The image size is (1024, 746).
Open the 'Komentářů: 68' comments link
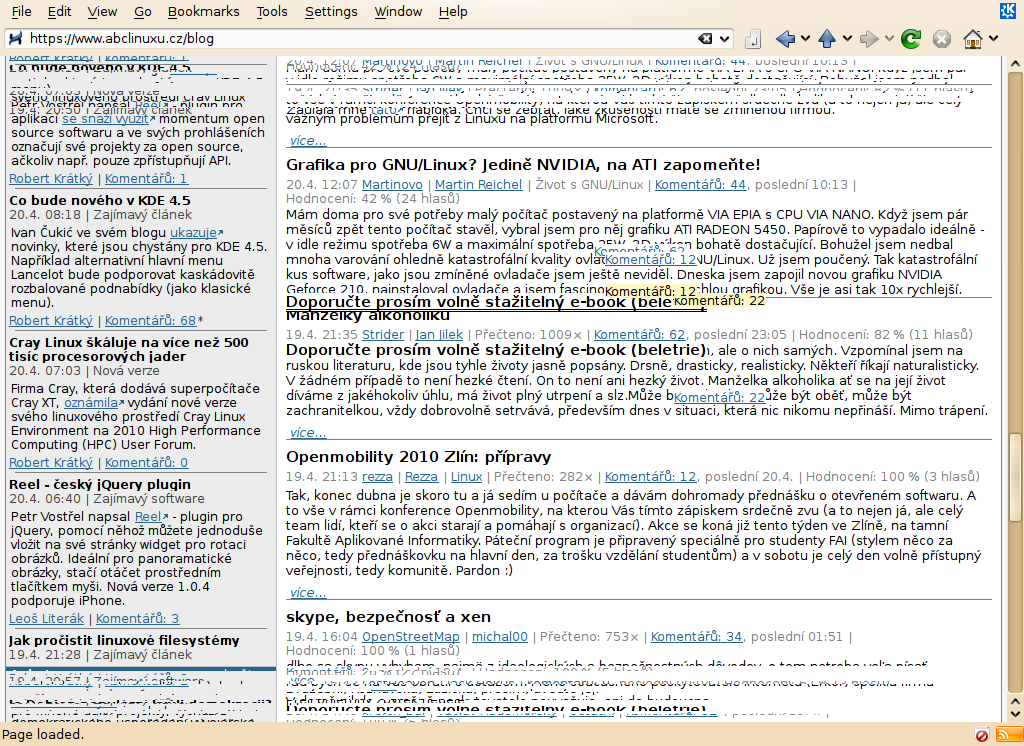150,320
